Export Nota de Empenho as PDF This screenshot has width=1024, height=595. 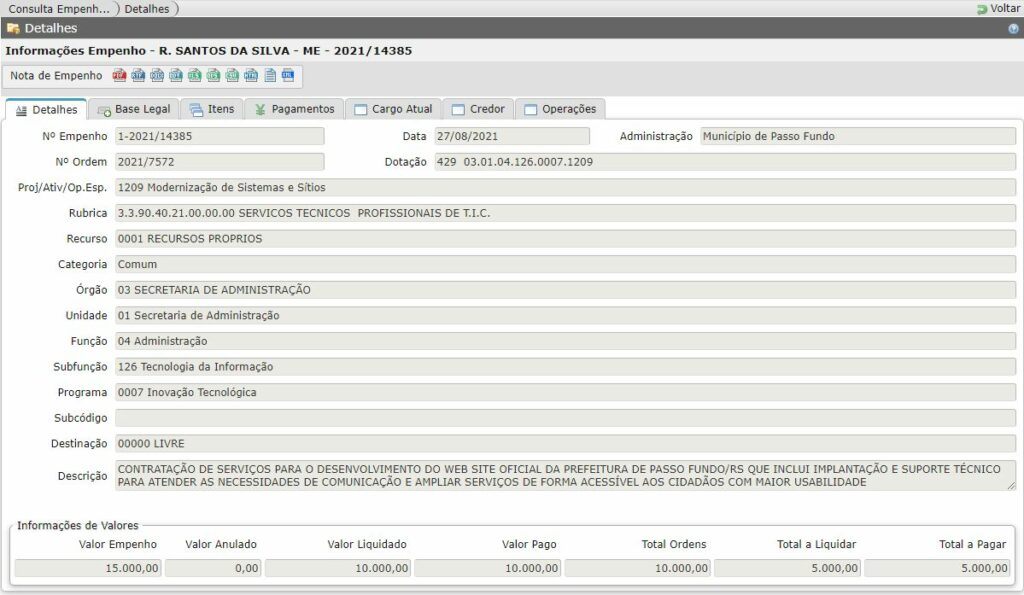(x=119, y=75)
